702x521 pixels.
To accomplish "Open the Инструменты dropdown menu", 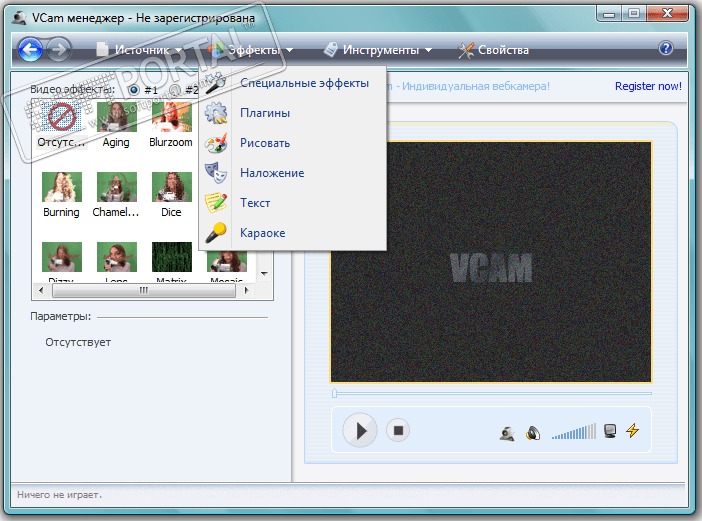I will pos(378,50).
